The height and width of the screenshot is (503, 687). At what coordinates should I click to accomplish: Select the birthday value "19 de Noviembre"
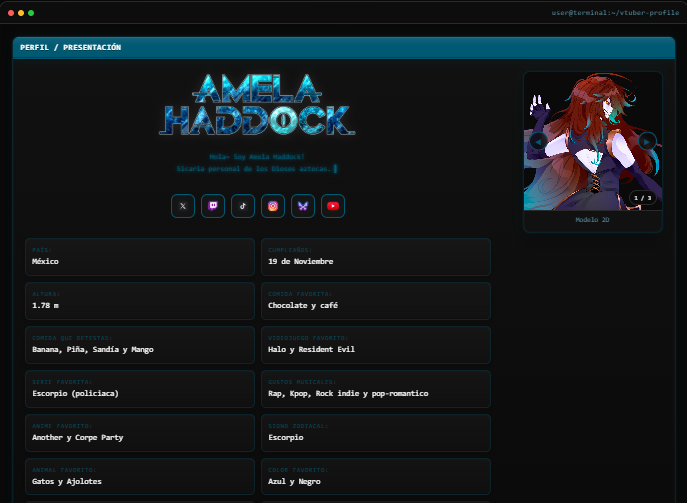301,261
